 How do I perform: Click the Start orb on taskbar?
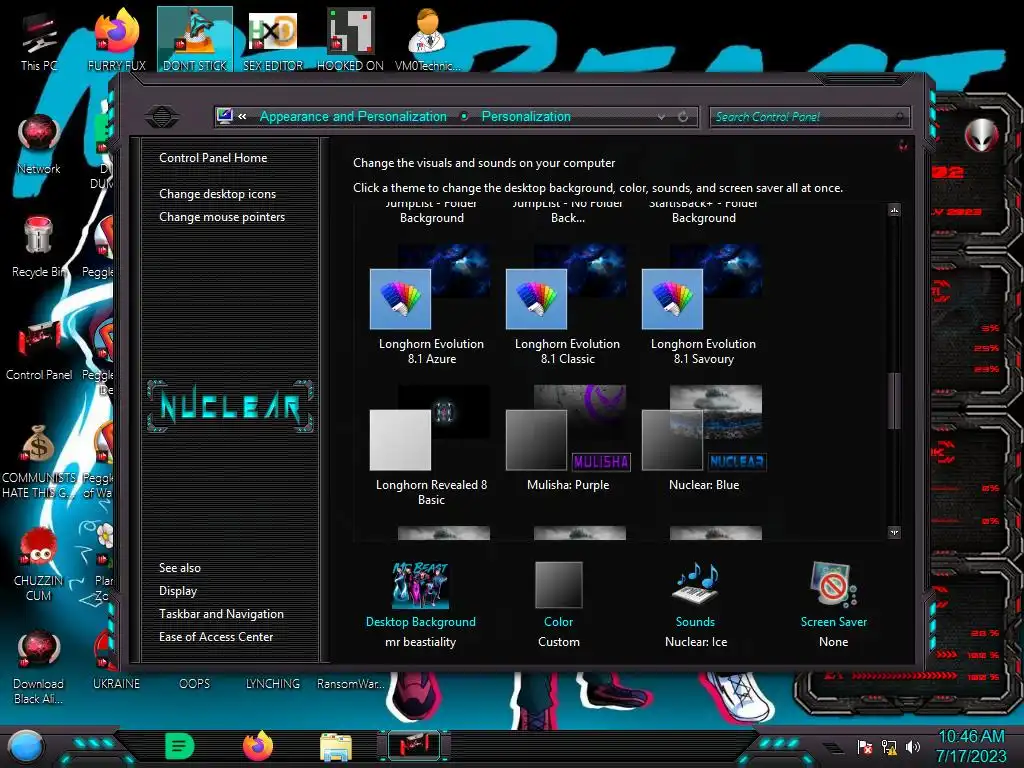pos(26,747)
